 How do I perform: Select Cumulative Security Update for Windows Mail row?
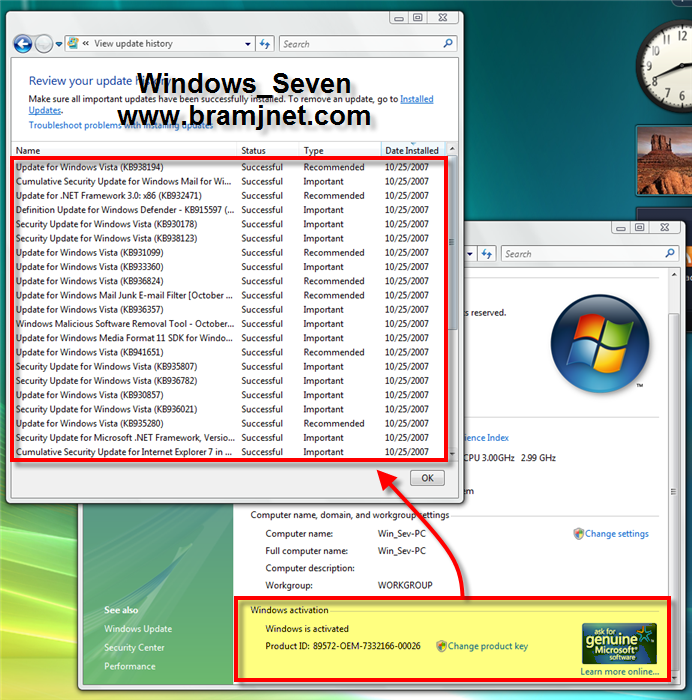pos(229,181)
